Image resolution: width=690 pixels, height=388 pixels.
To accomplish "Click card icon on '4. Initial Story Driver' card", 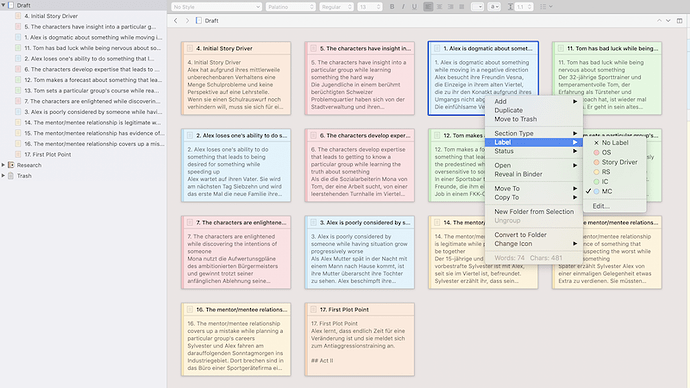I will (x=190, y=48).
